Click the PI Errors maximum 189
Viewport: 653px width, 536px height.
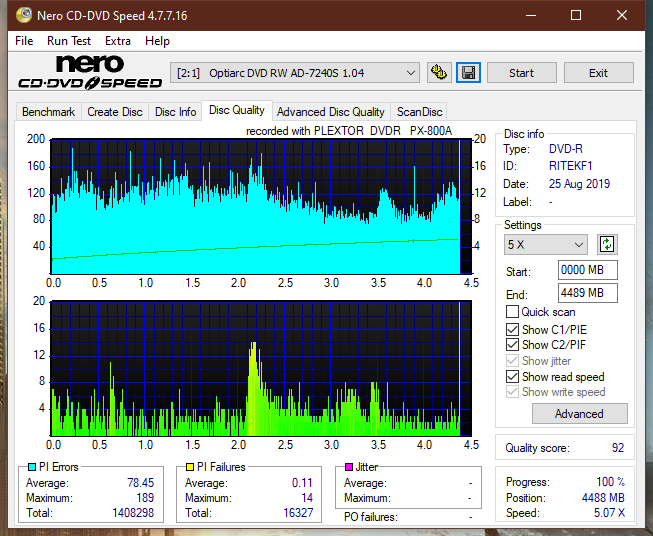click(x=145, y=498)
